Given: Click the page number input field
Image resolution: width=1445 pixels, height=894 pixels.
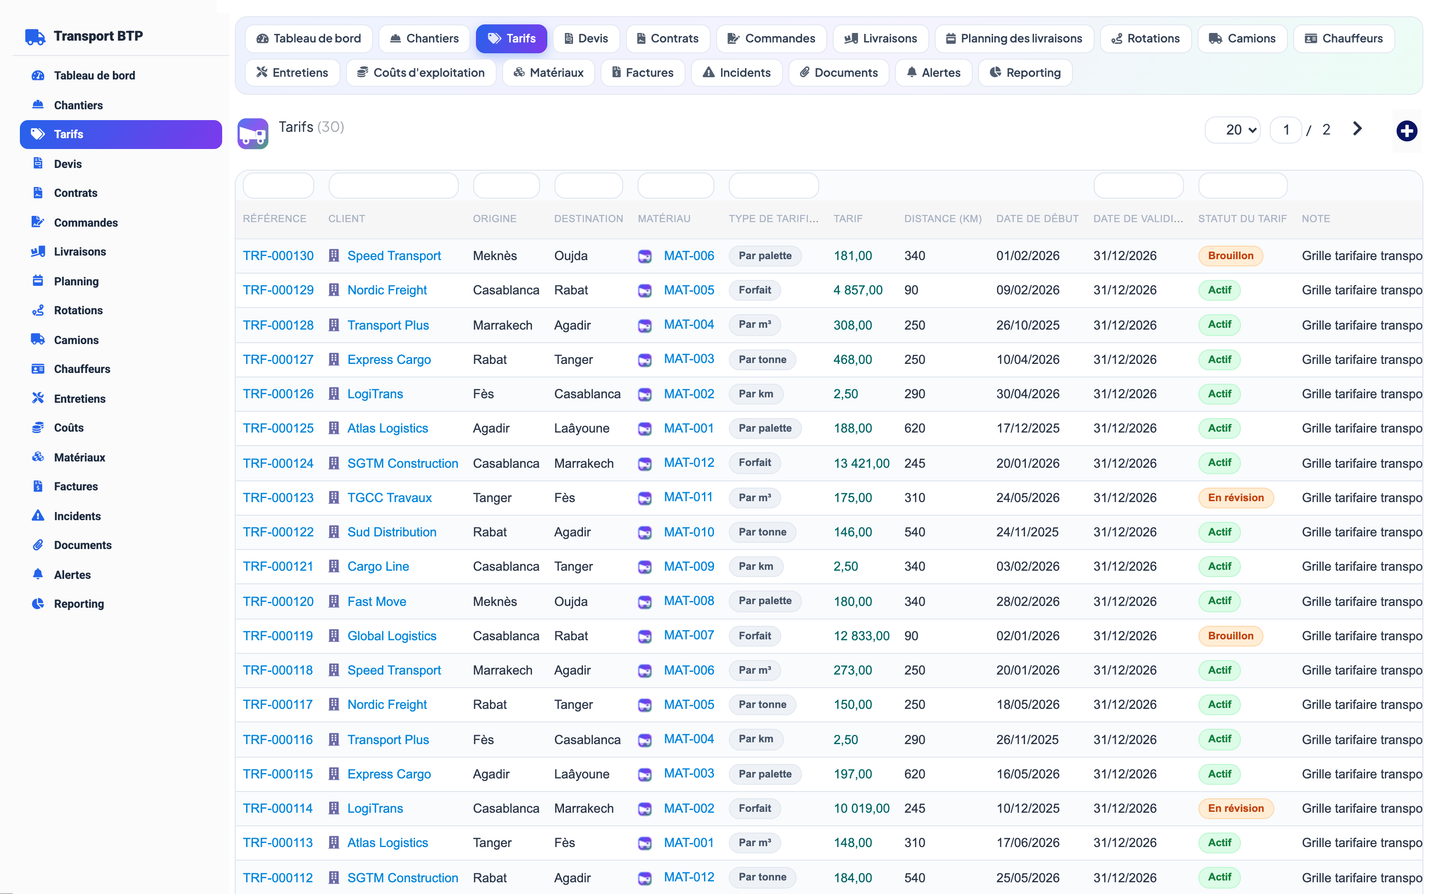Looking at the screenshot, I should click(1286, 130).
